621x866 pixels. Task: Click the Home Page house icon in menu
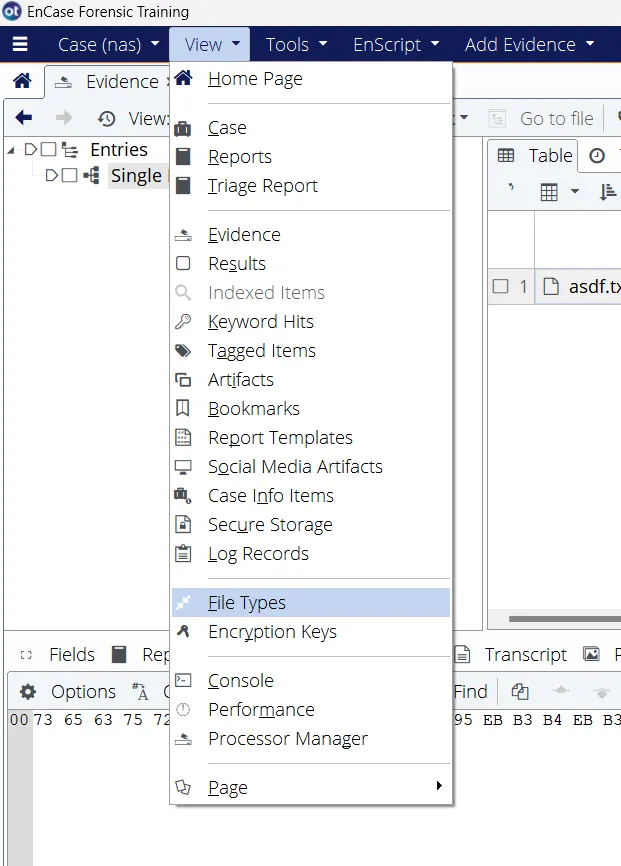(183, 78)
